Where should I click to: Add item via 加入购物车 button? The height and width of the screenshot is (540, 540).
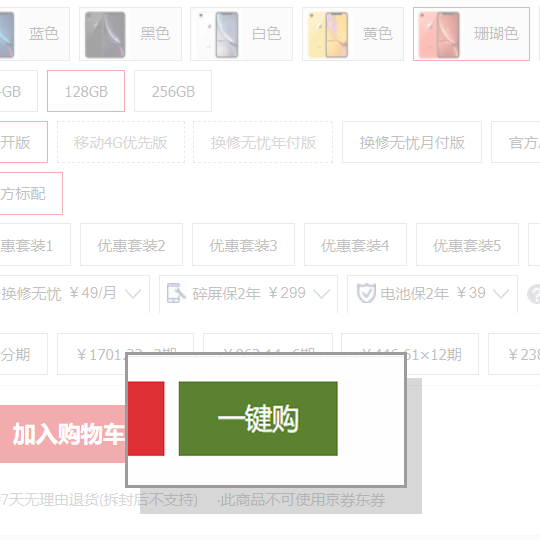(x=63, y=434)
